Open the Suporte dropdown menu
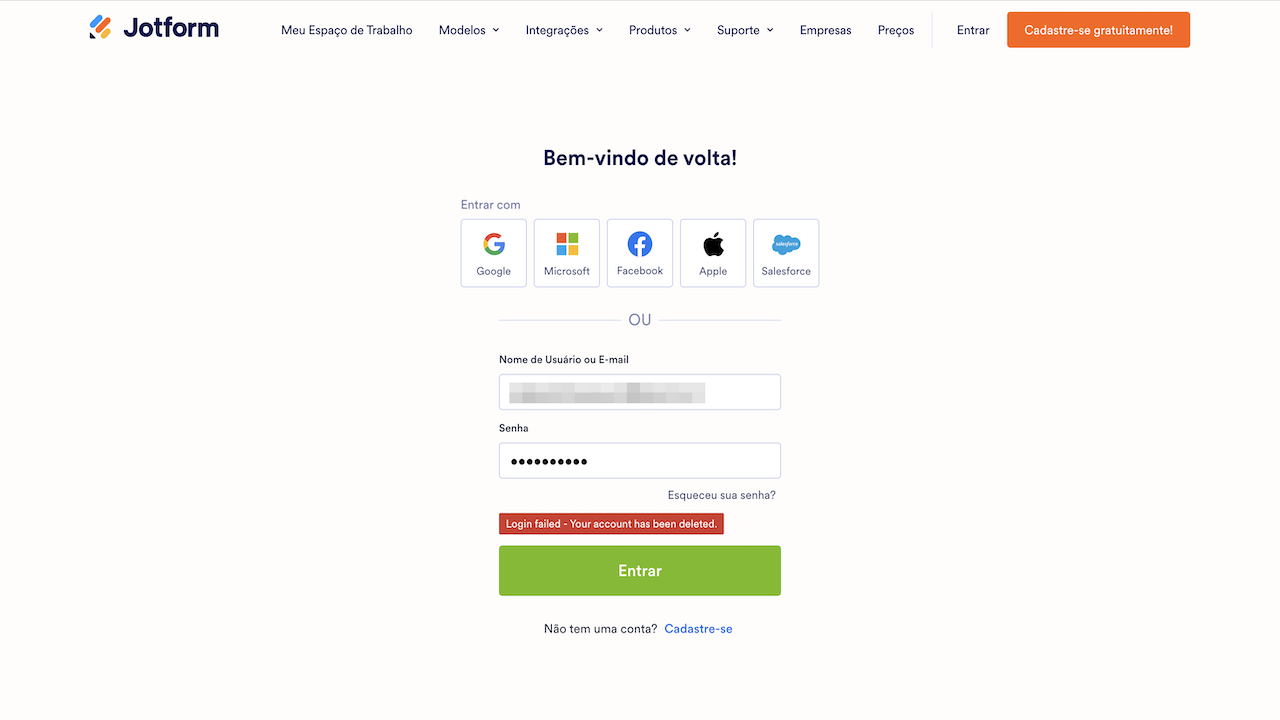Viewport: 1280px width, 720px height. (x=745, y=30)
